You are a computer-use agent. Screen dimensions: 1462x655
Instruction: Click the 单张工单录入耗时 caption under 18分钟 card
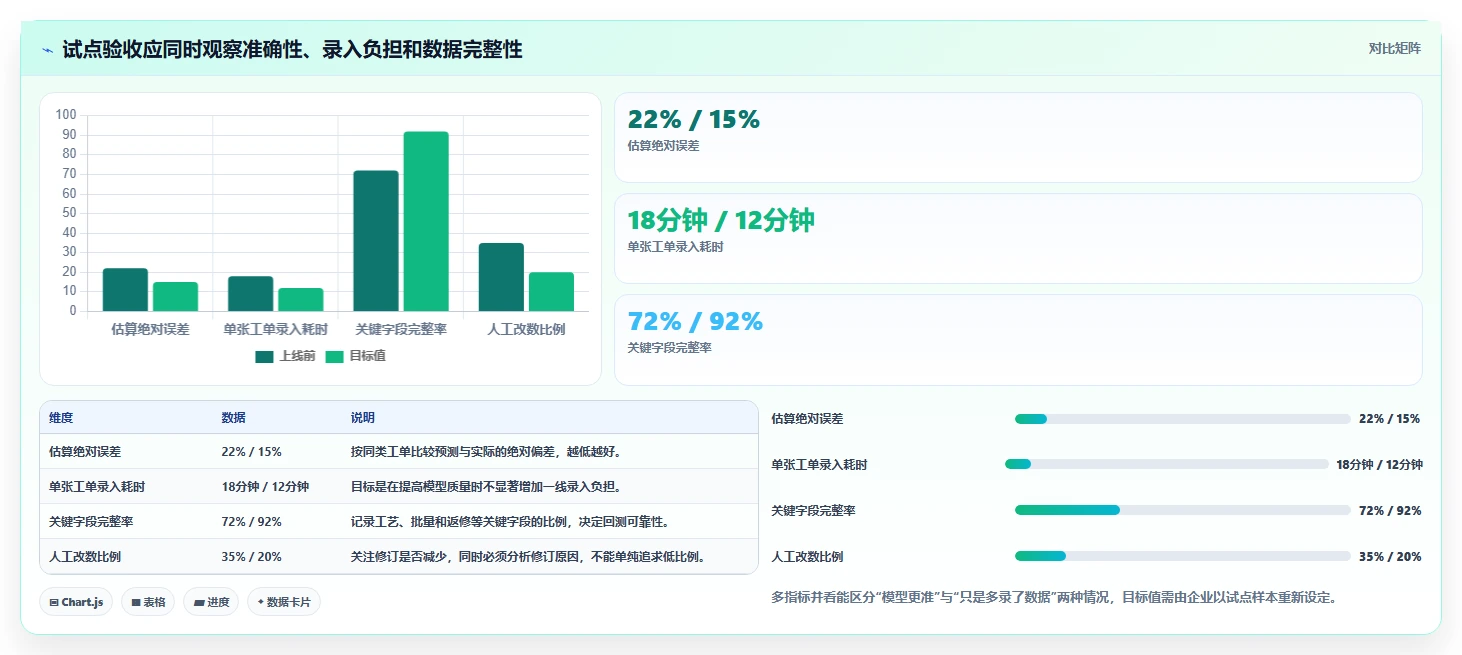(x=675, y=247)
